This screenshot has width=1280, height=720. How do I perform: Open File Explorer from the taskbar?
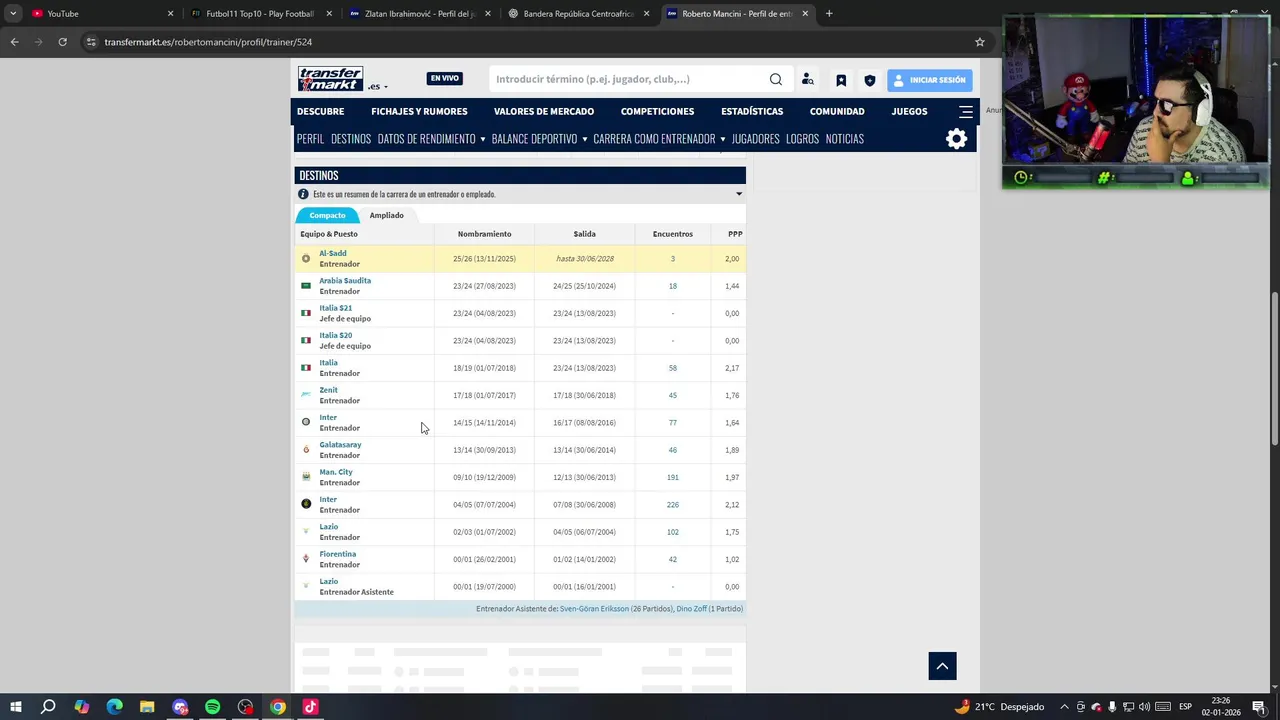click(x=147, y=707)
